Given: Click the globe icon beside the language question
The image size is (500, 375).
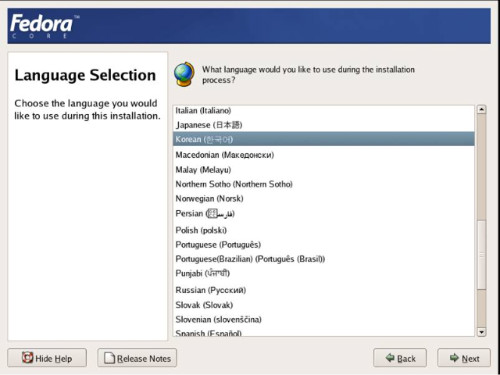Looking at the screenshot, I should point(184,74).
